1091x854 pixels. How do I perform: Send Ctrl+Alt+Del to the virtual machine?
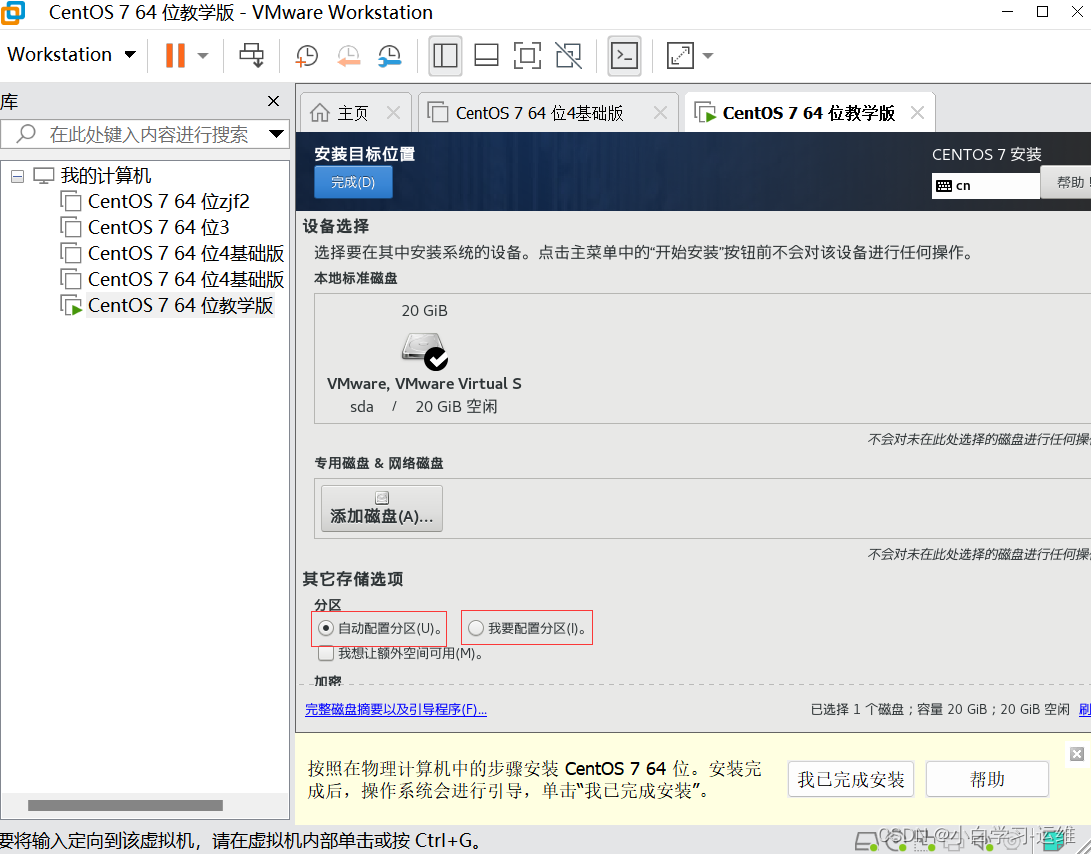(x=251, y=56)
